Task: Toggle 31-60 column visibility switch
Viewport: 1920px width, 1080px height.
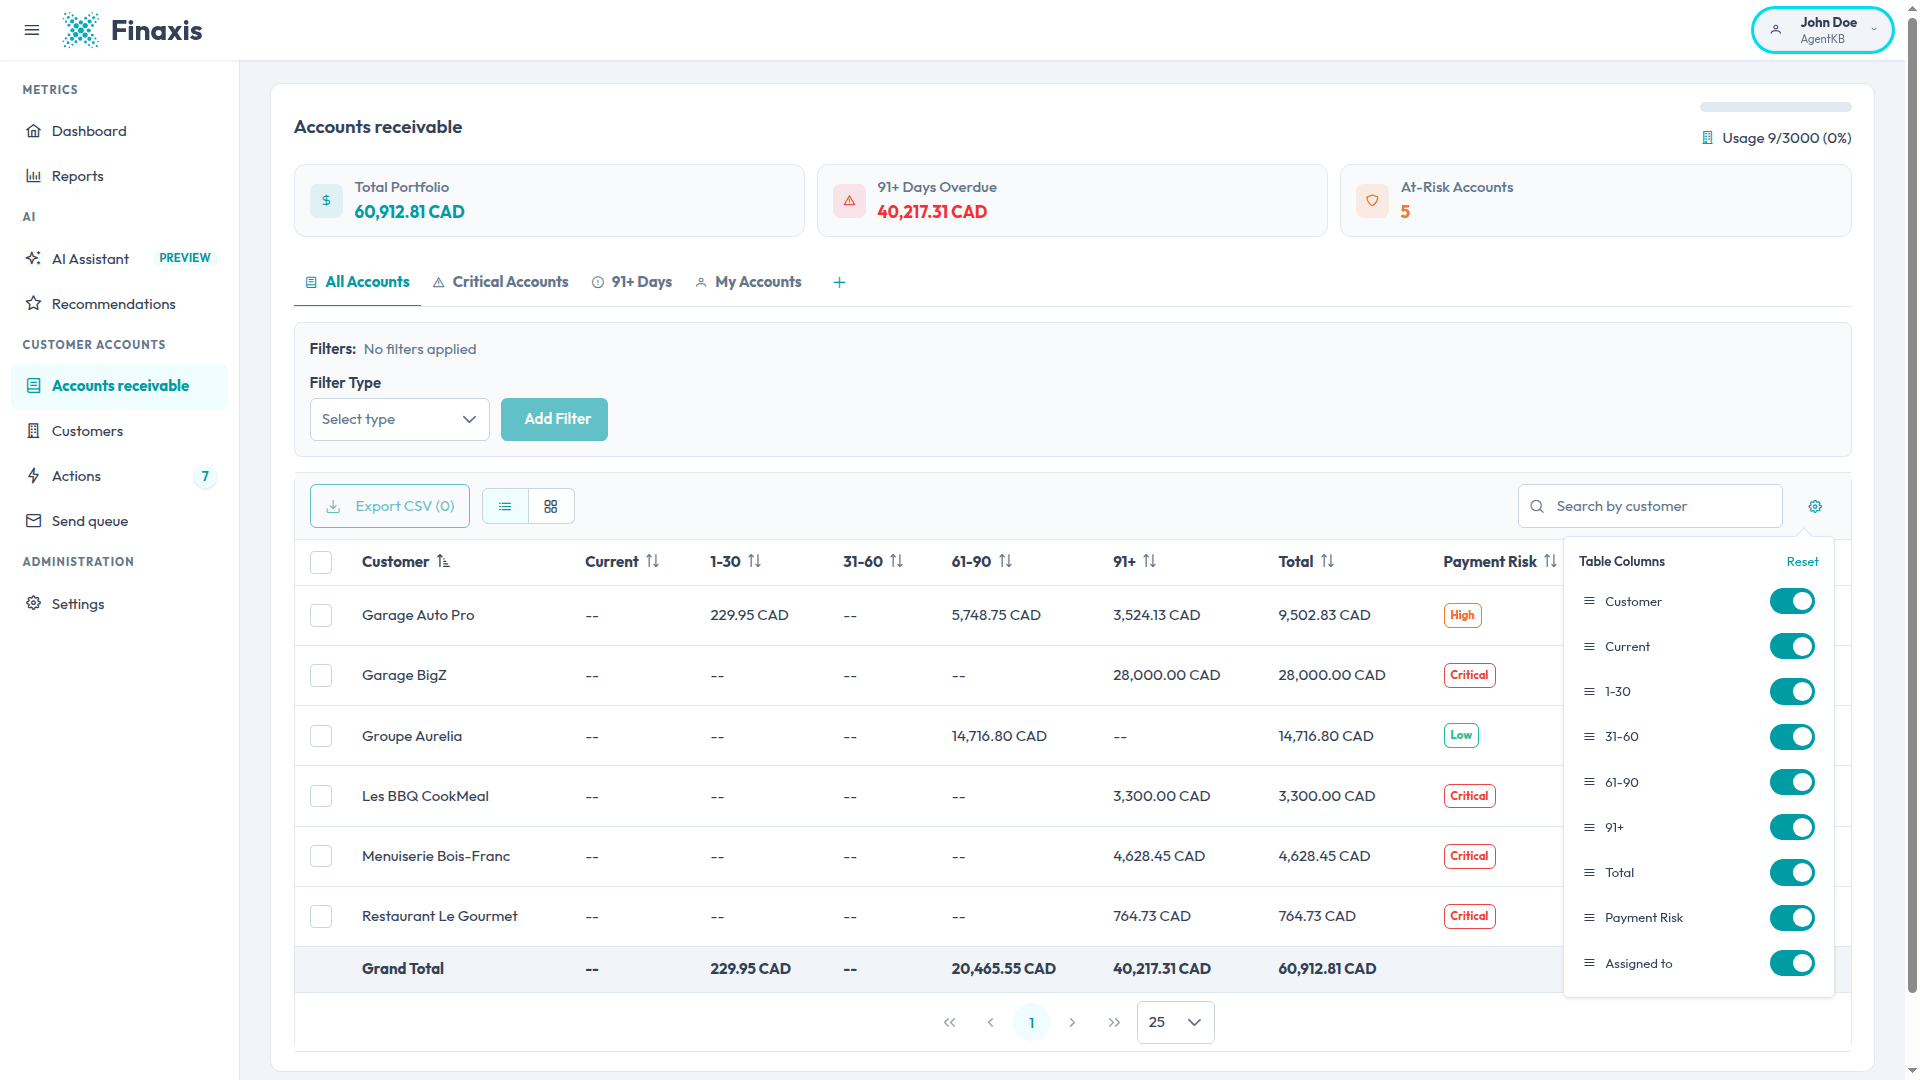Action: point(1792,737)
